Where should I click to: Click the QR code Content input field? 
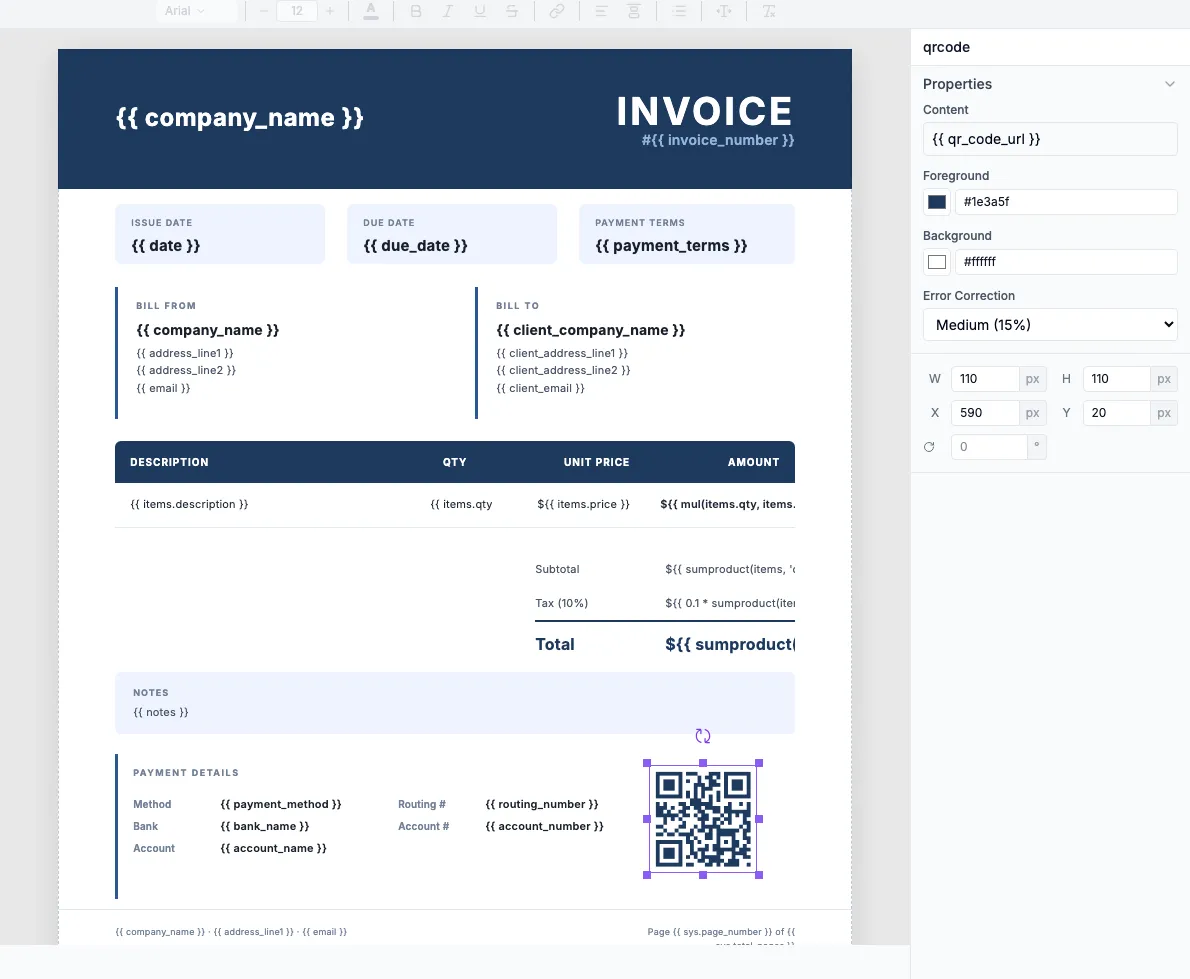coord(1050,139)
